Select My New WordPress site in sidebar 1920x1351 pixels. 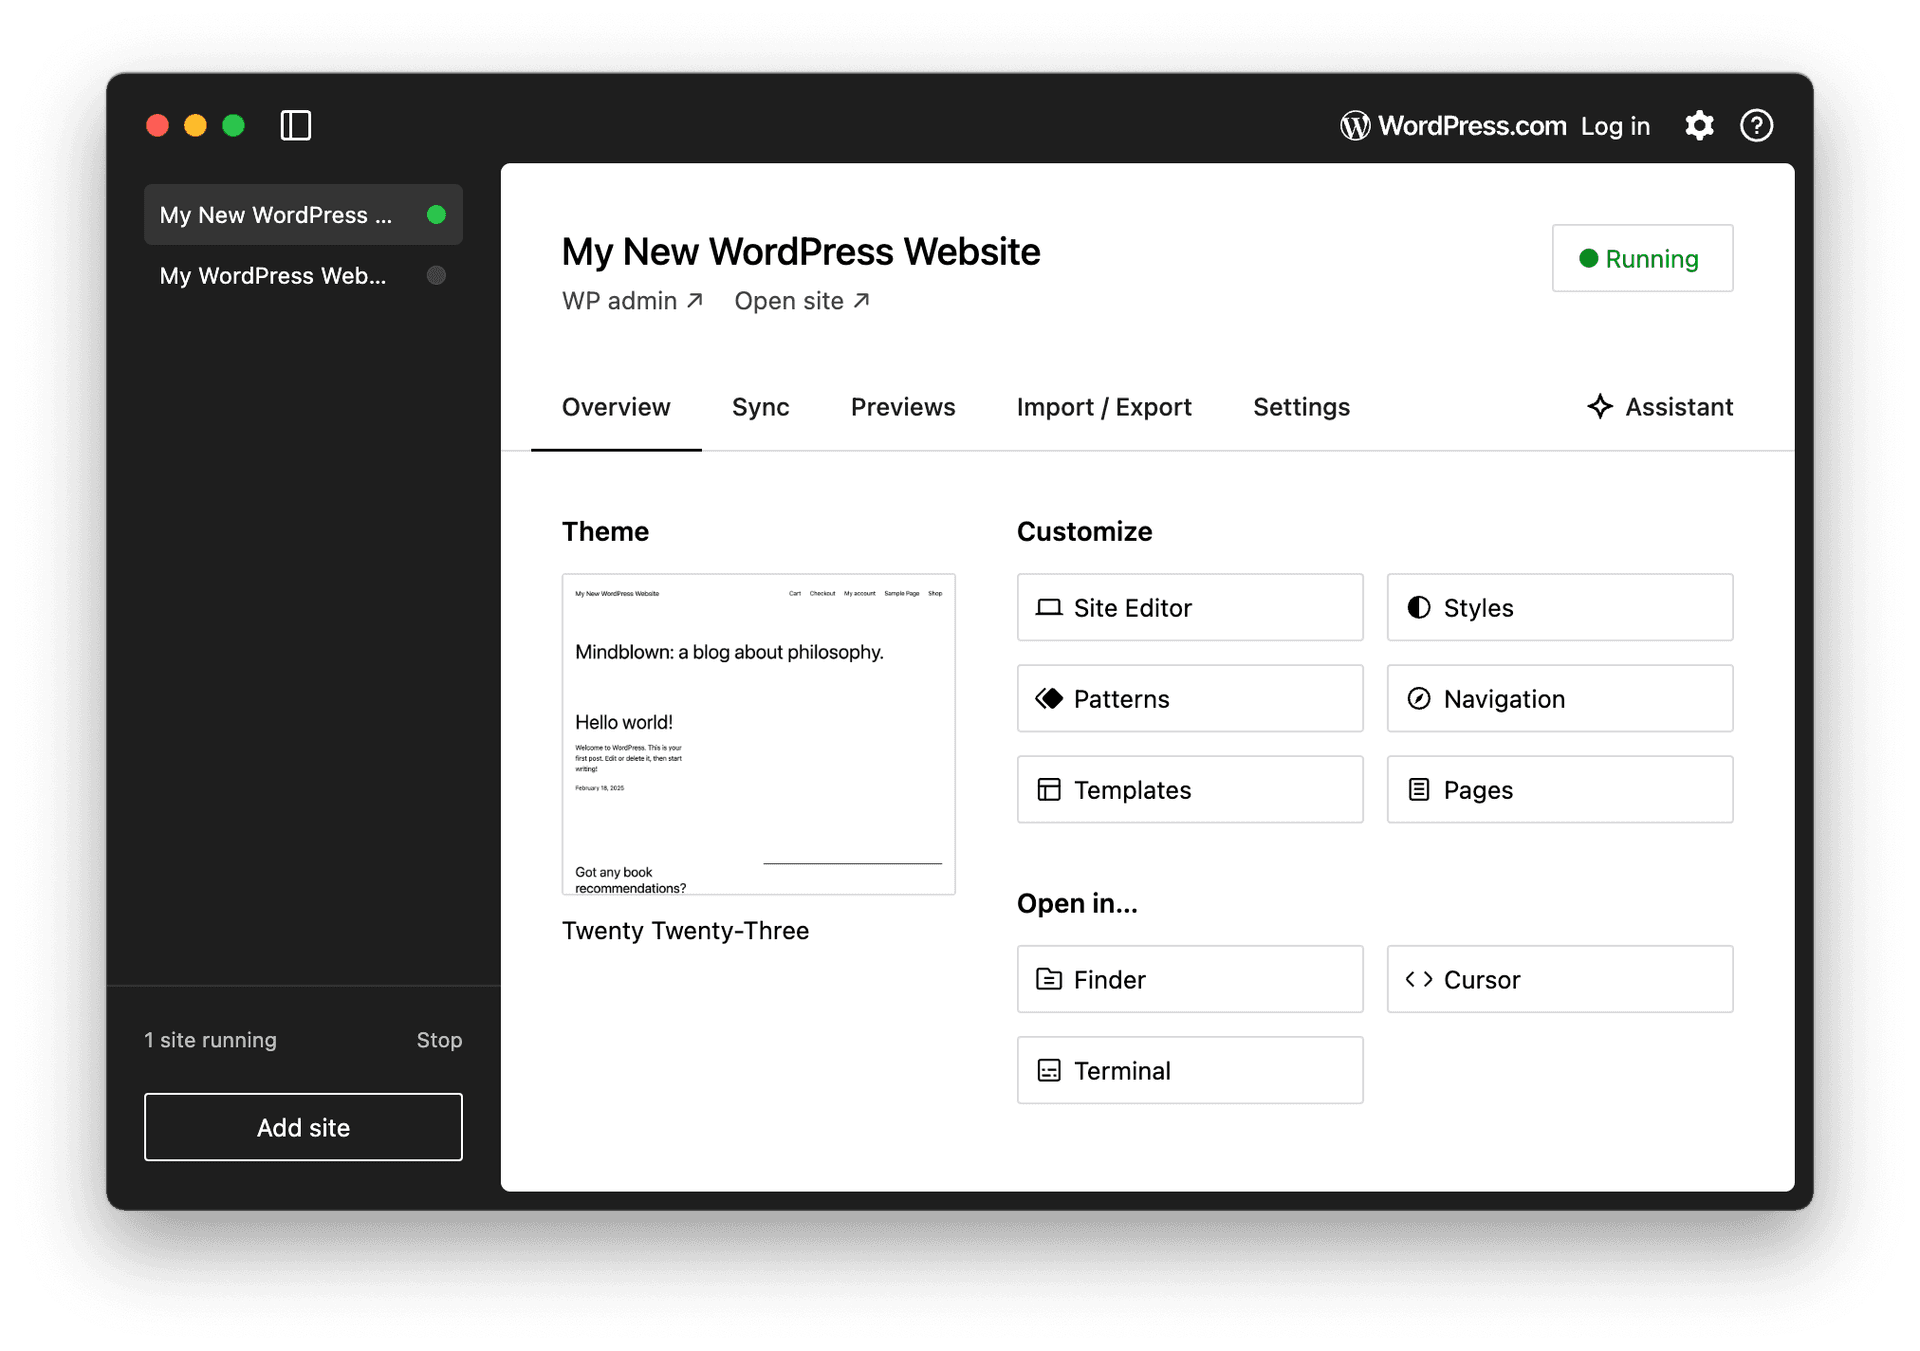[x=303, y=215]
